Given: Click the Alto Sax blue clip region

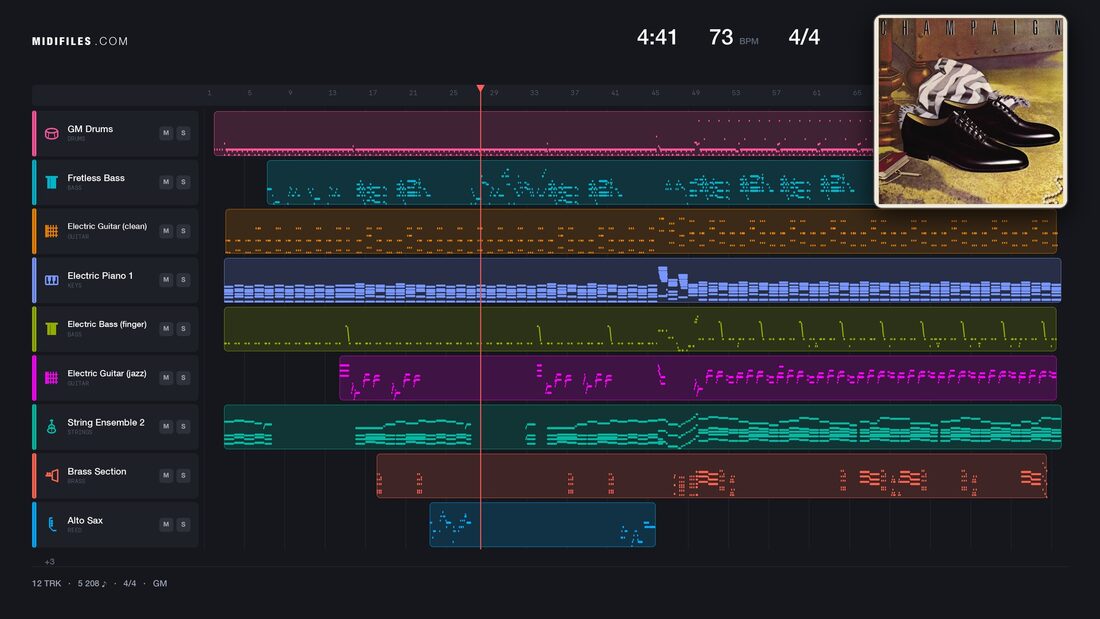Looking at the screenshot, I should [x=542, y=524].
